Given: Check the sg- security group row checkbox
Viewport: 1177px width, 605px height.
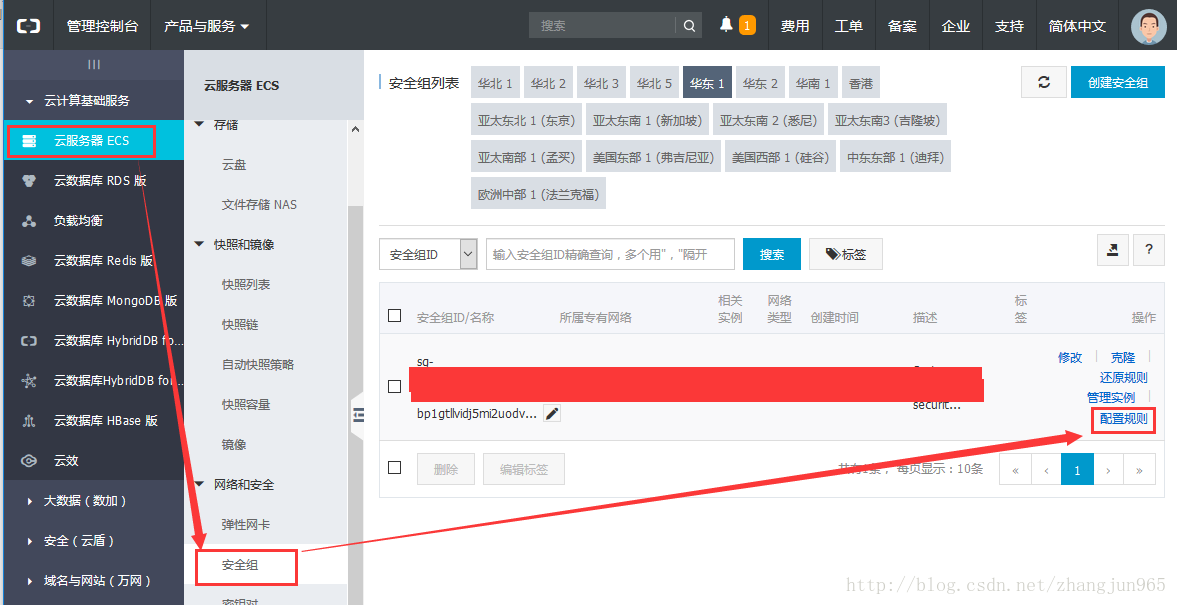Looking at the screenshot, I should click(395, 387).
